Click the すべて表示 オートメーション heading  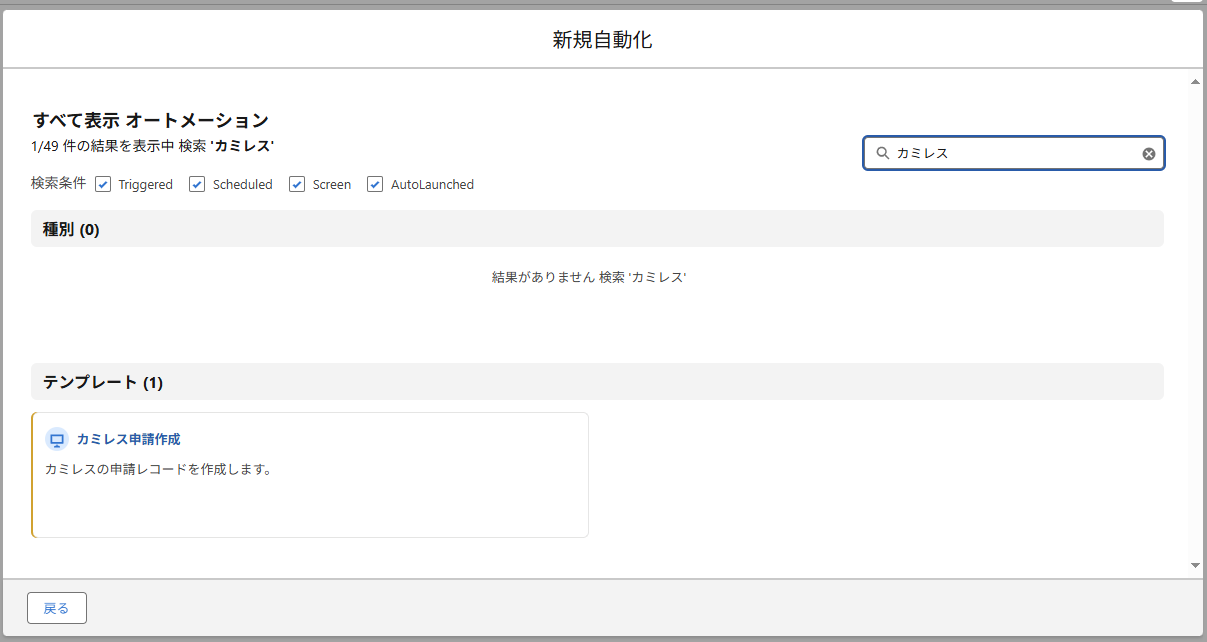point(150,120)
